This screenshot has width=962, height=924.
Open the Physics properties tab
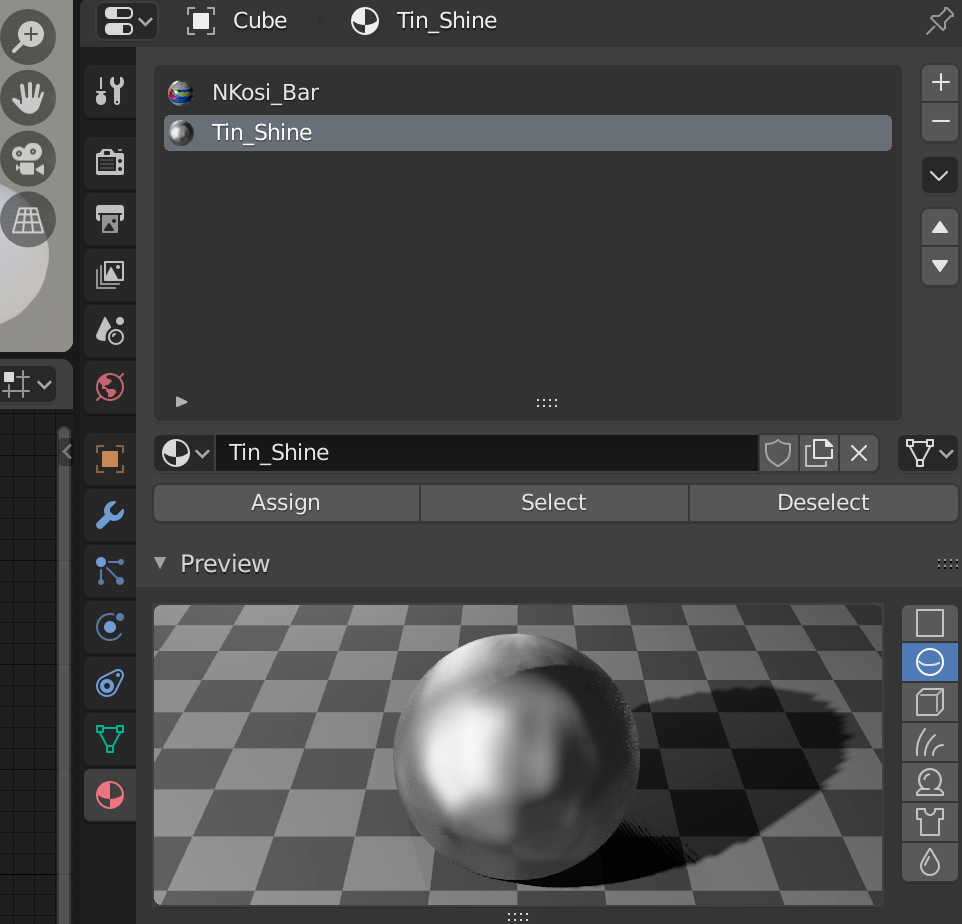pyautogui.click(x=110, y=627)
